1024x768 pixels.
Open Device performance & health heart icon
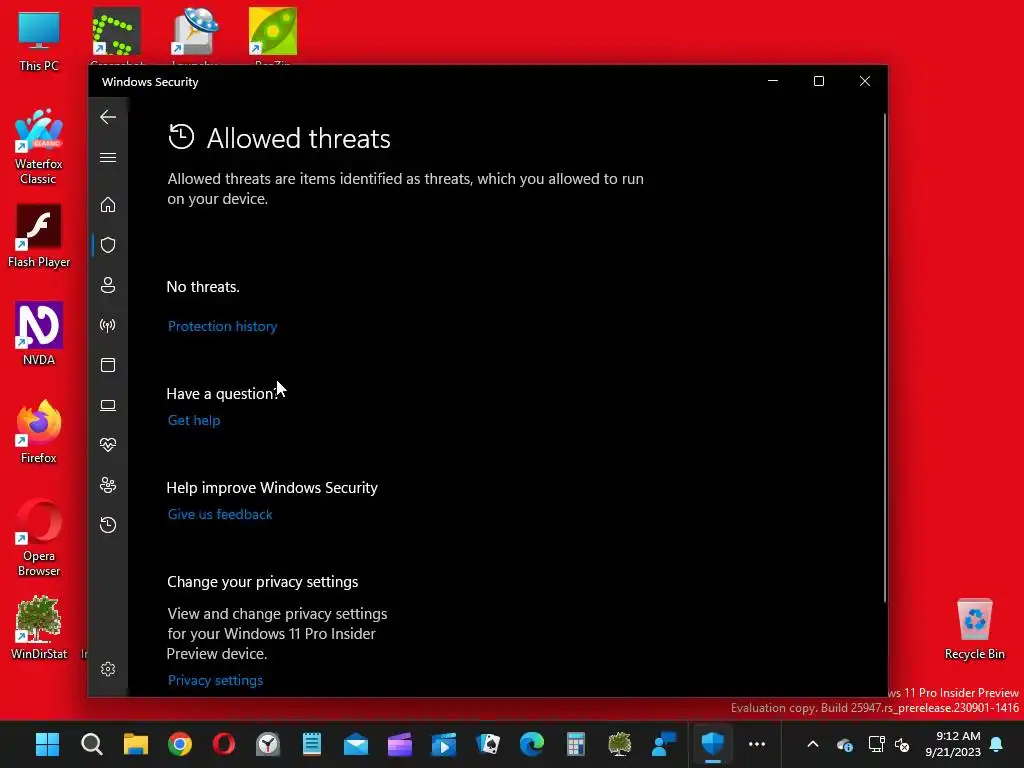tap(108, 445)
